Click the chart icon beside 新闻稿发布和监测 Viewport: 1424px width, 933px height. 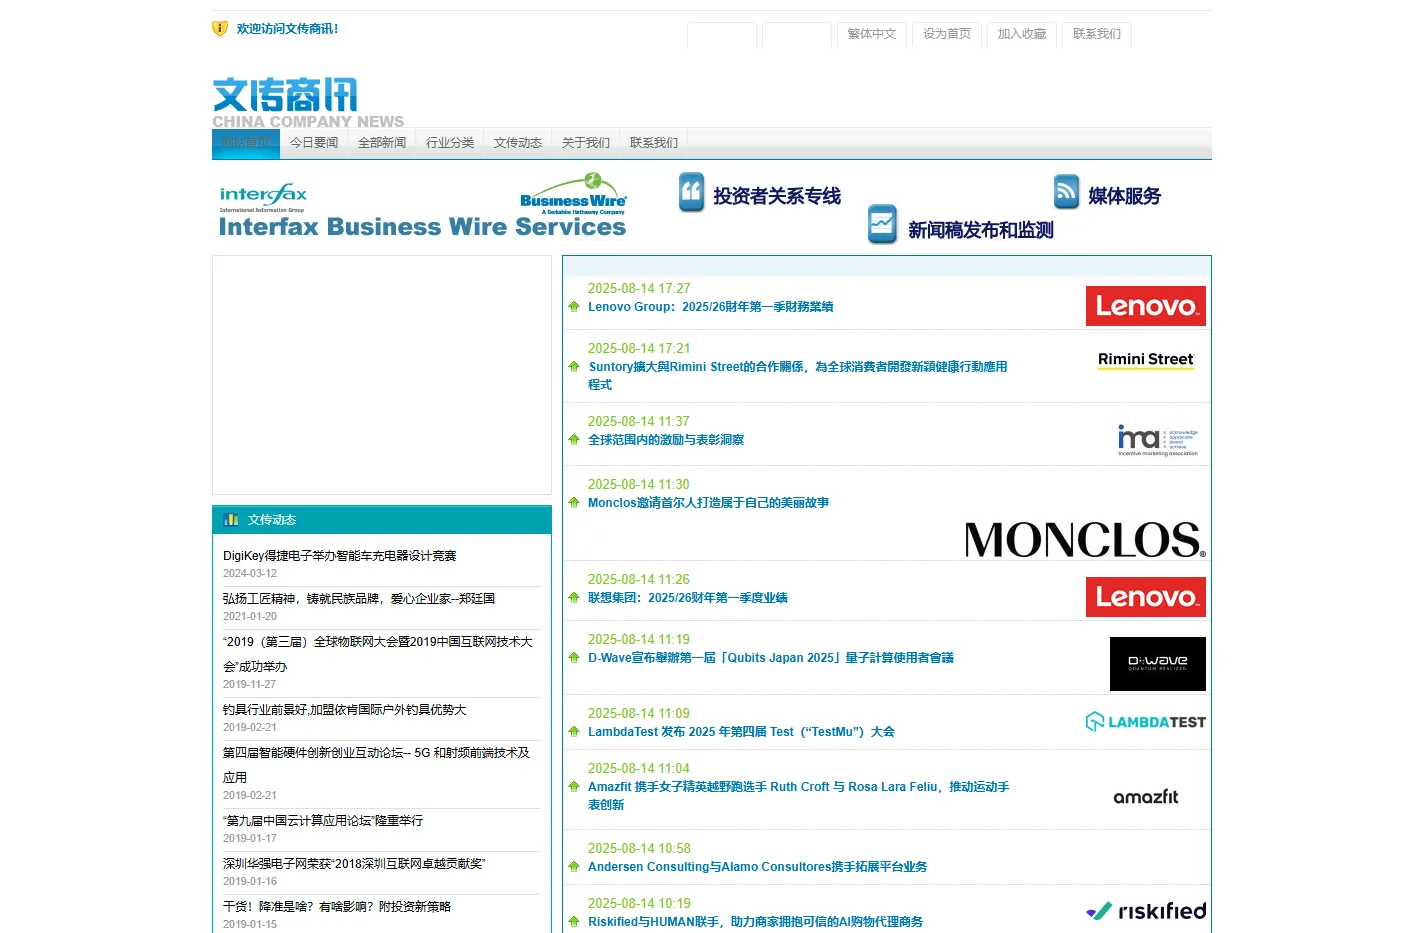[882, 225]
